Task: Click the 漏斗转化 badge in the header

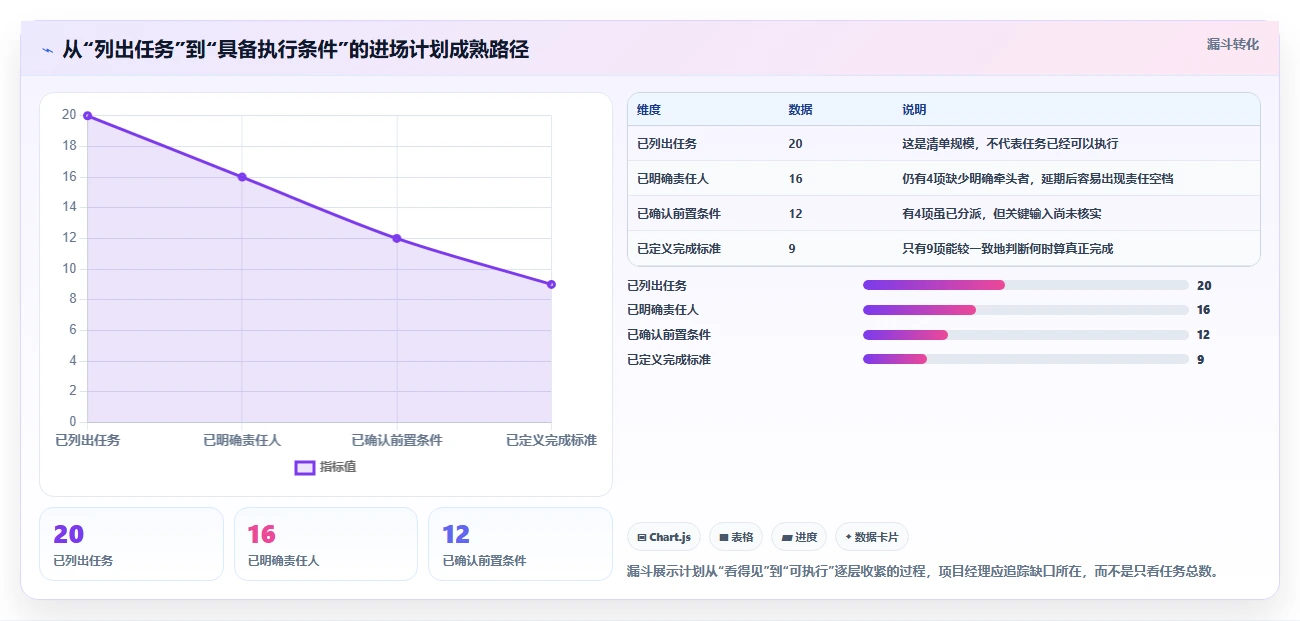Action: 1232,45
